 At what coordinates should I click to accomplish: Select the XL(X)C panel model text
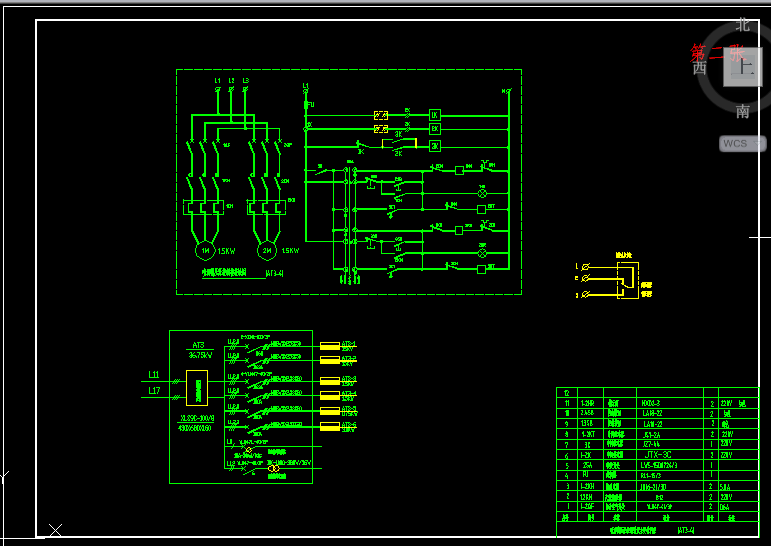(x=197, y=419)
